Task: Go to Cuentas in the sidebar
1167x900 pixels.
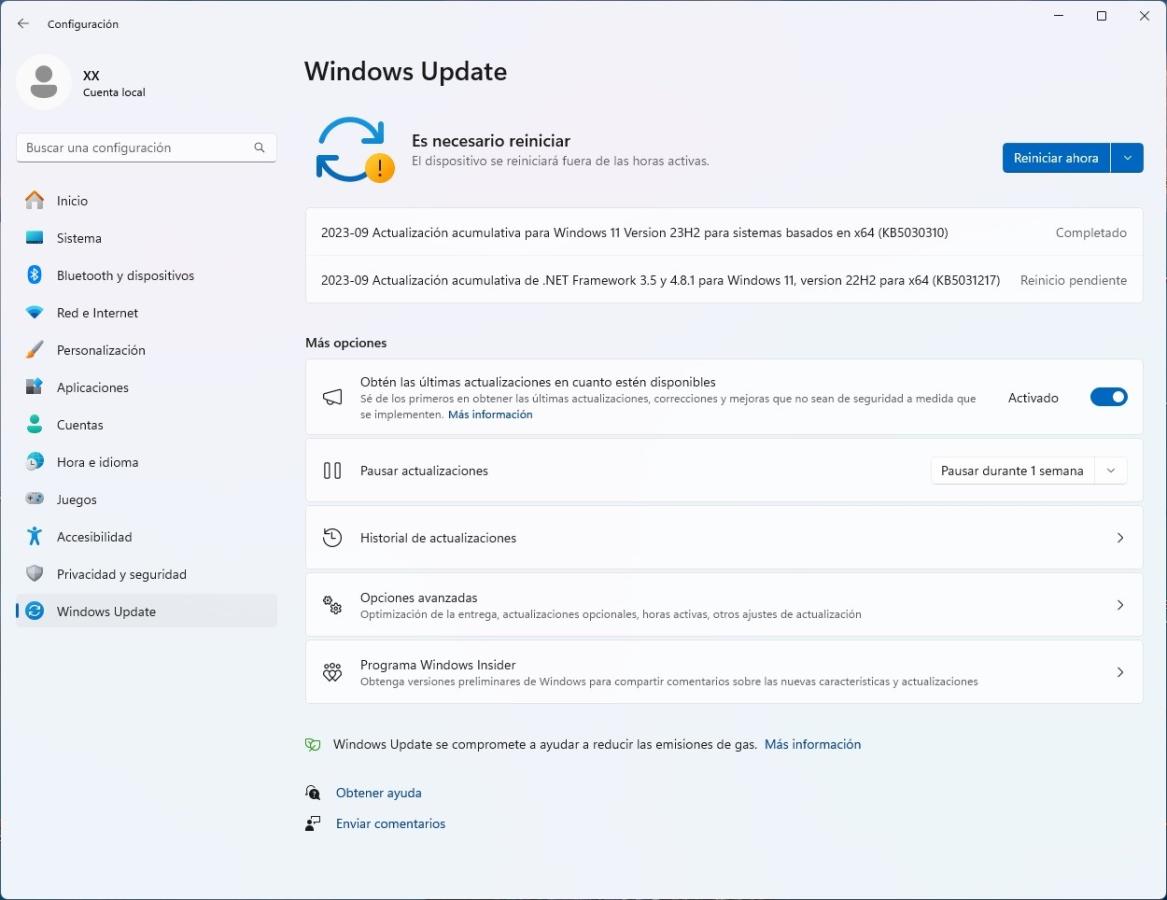Action: 80,425
